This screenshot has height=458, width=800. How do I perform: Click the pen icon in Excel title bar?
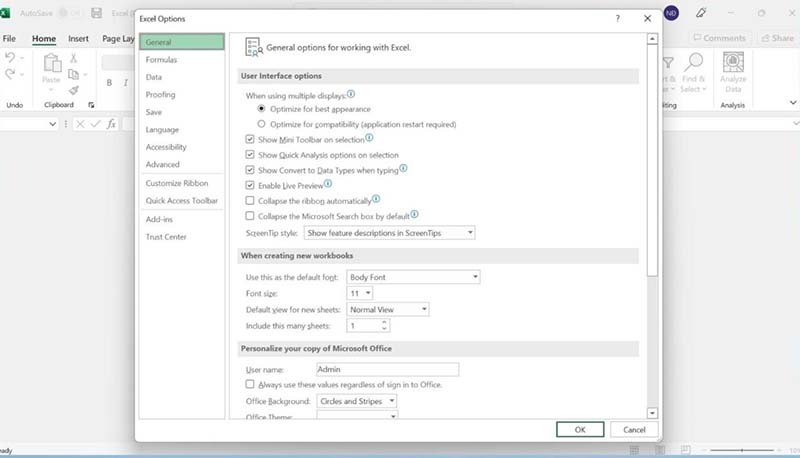(701, 13)
